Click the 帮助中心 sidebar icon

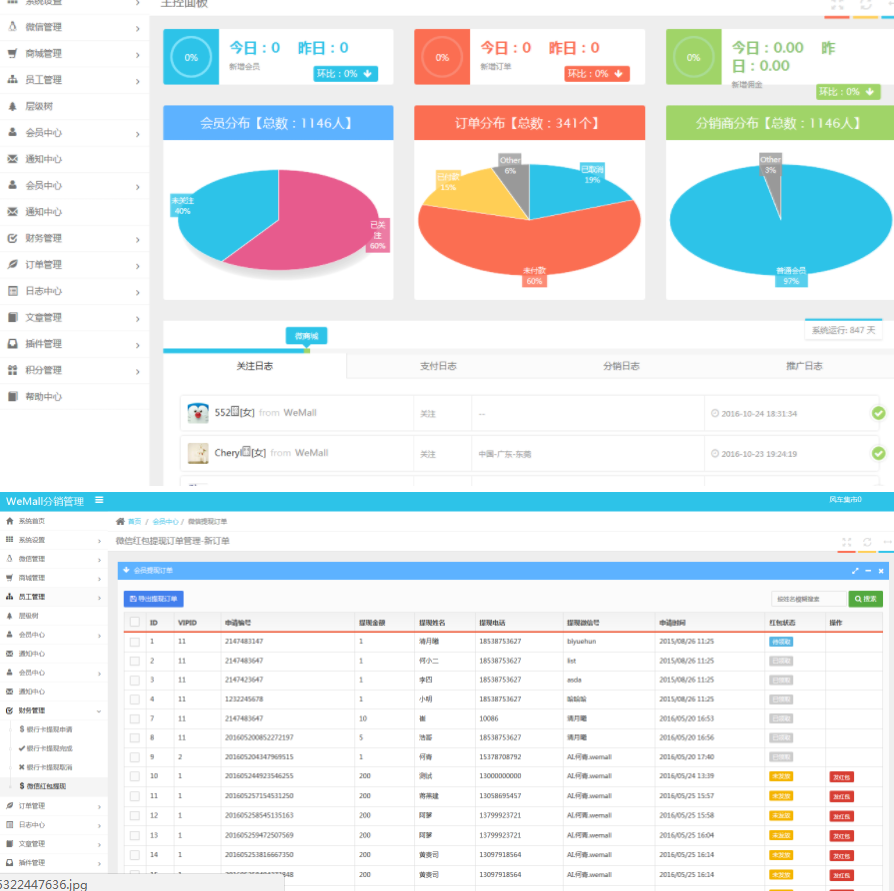12,397
